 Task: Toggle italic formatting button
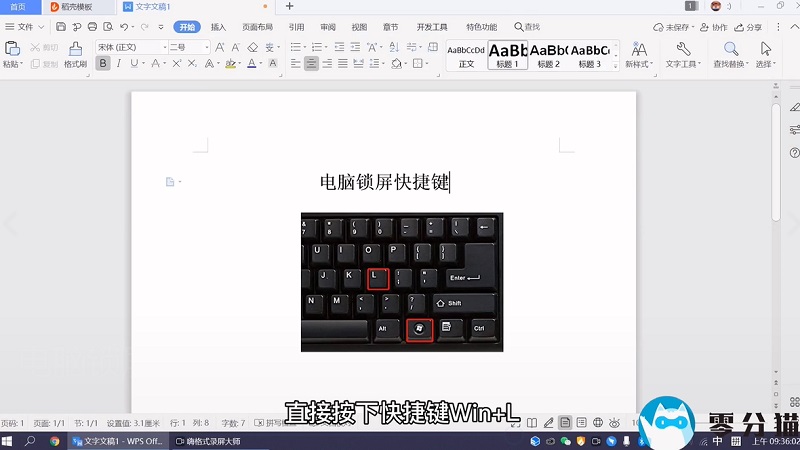click(x=119, y=64)
